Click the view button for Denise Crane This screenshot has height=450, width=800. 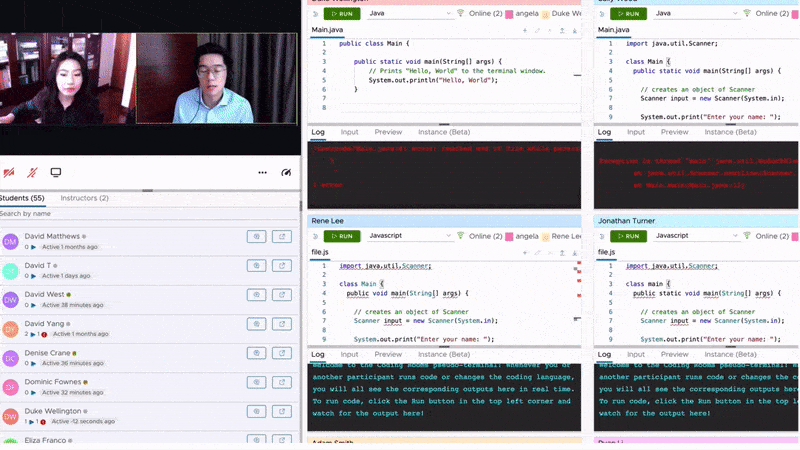point(257,353)
